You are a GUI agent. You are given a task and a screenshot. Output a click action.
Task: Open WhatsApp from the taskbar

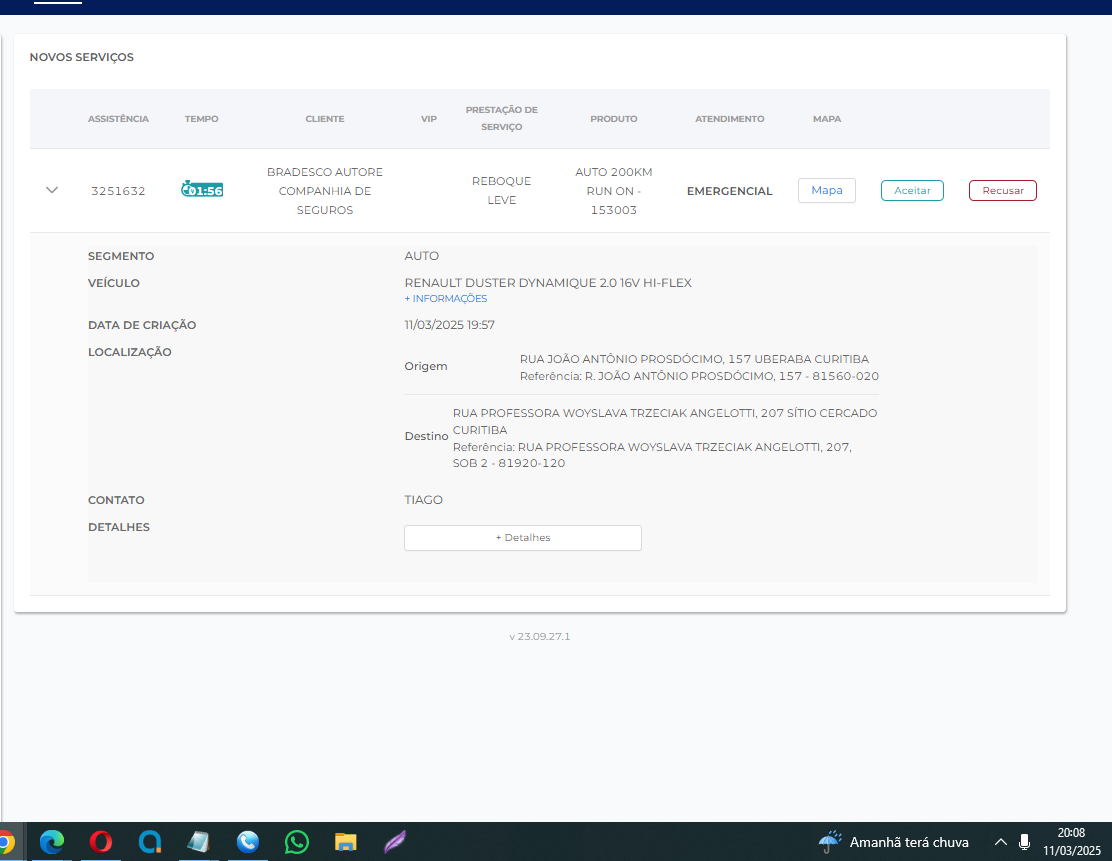(297, 842)
